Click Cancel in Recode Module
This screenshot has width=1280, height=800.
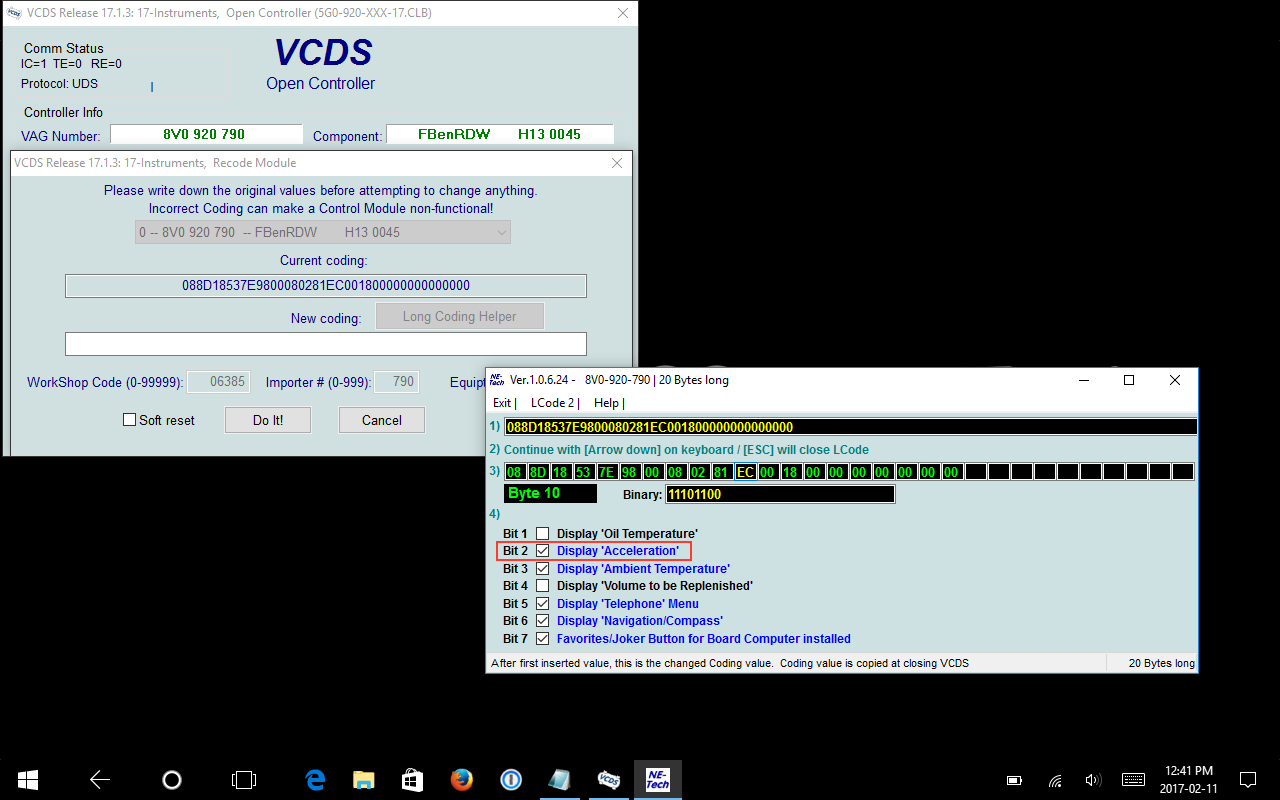tap(382, 420)
